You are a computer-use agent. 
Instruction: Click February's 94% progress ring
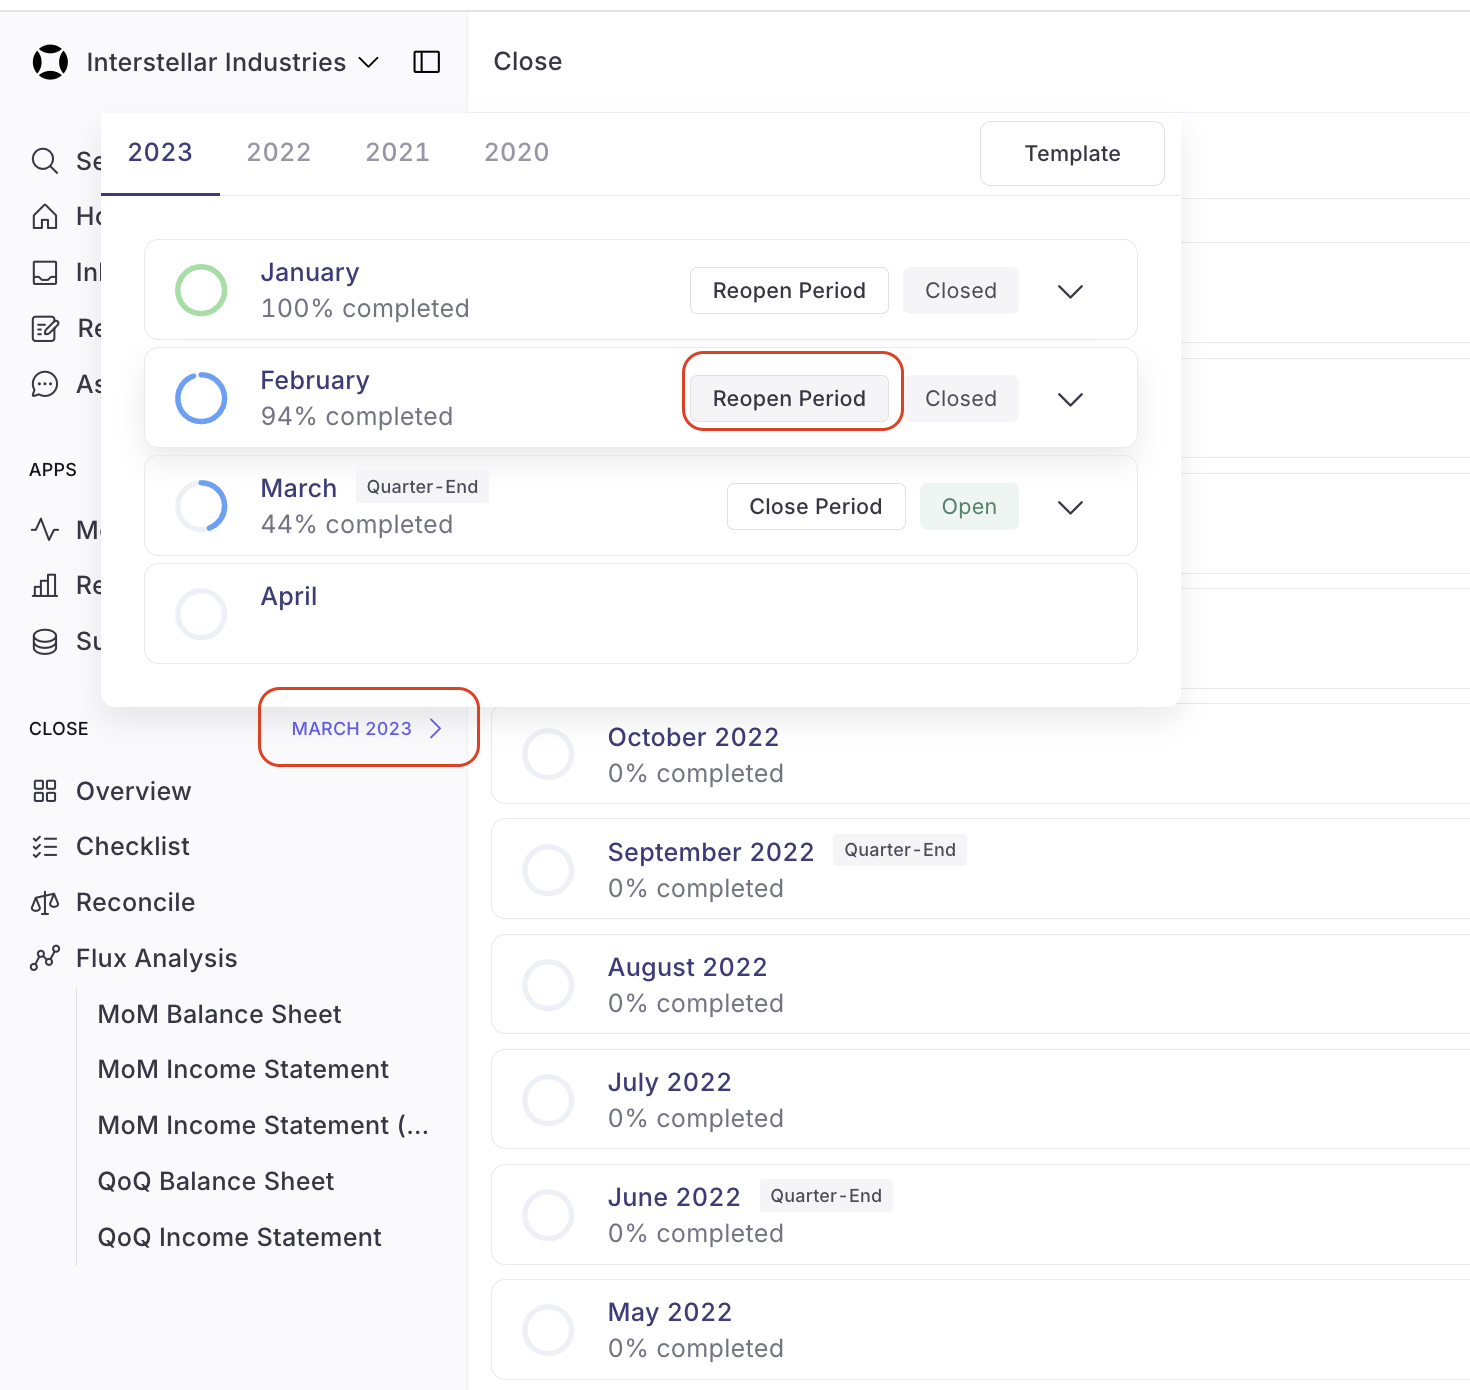[x=201, y=398]
